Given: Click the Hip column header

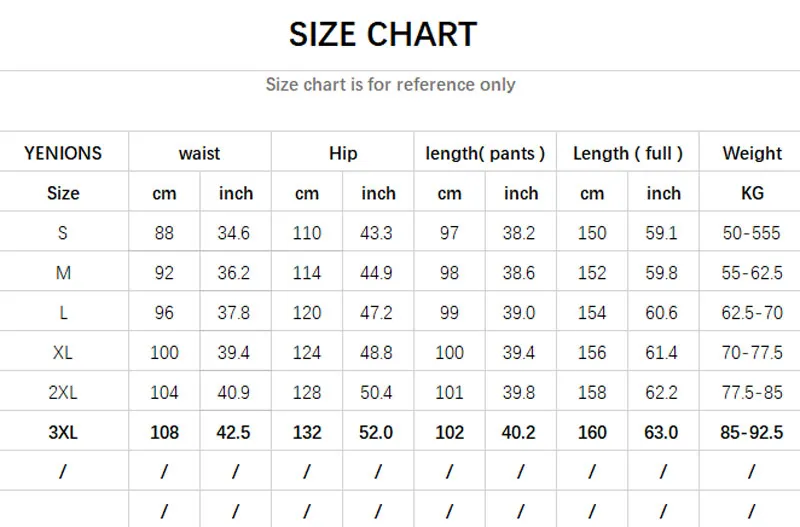Looking at the screenshot, I should [342, 153].
